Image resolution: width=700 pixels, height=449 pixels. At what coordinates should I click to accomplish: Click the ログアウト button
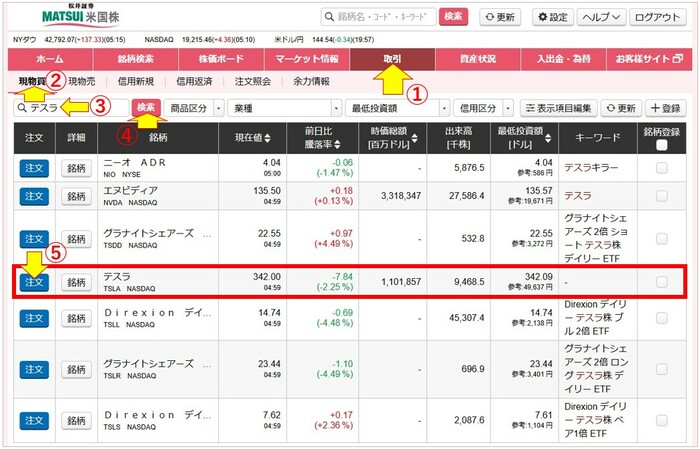click(658, 17)
